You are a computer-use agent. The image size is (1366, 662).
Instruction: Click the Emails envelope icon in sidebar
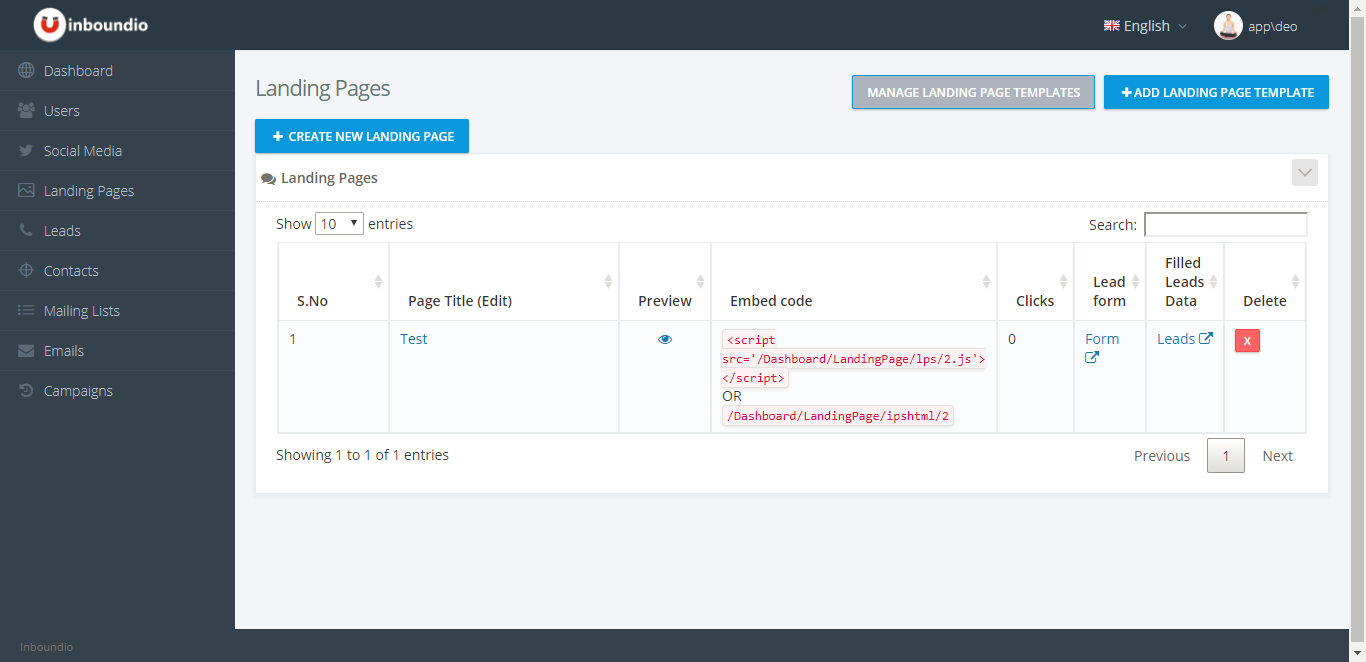[26, 351]
